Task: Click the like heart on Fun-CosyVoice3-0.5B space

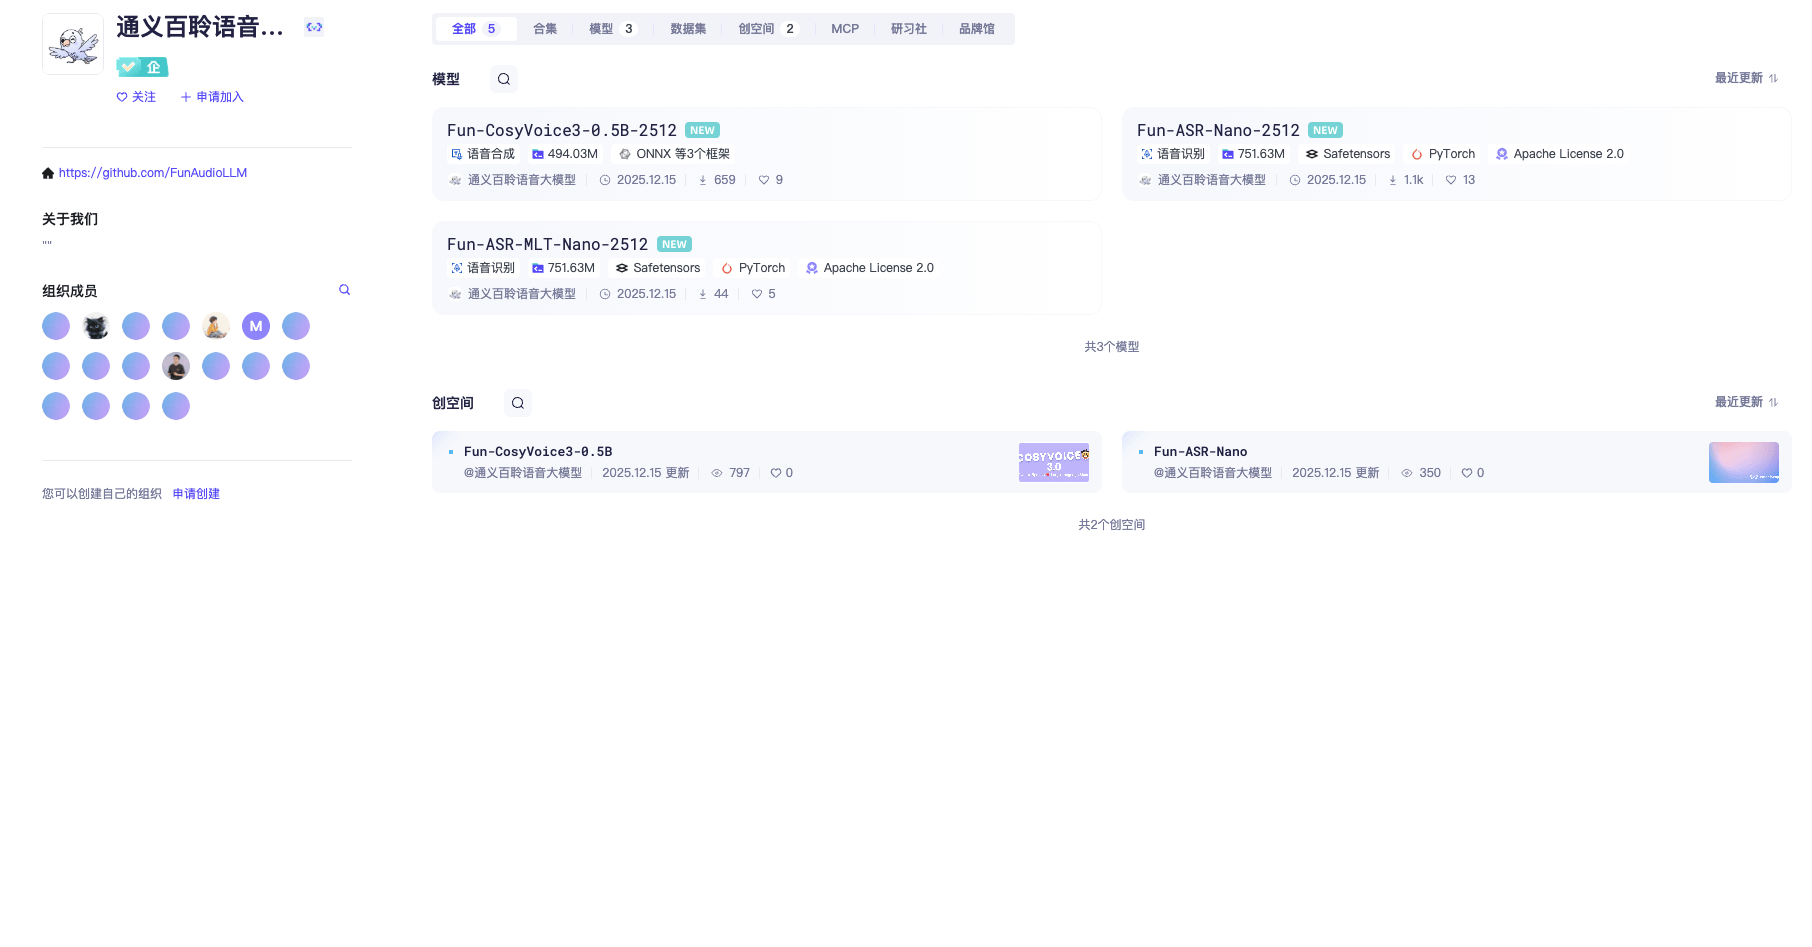Action: pos(775,474)
